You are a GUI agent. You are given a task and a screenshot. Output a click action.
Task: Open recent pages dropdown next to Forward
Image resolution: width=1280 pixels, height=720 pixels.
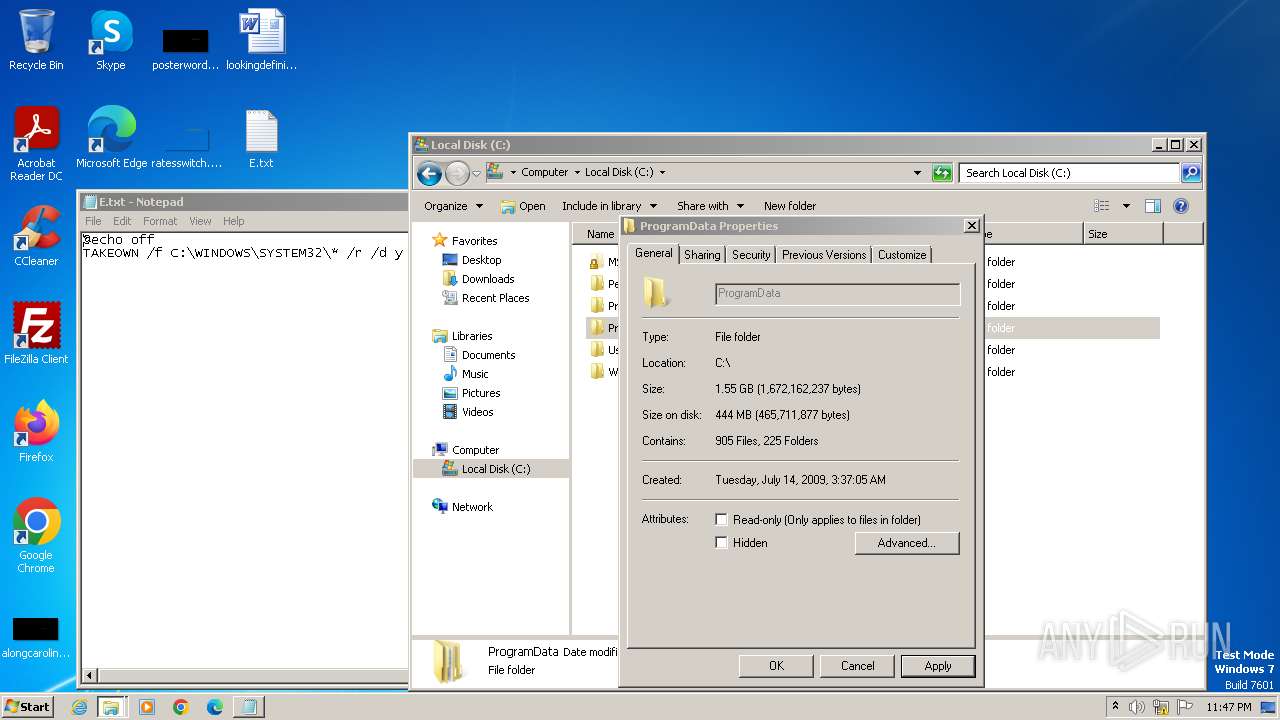pos(476,173)
